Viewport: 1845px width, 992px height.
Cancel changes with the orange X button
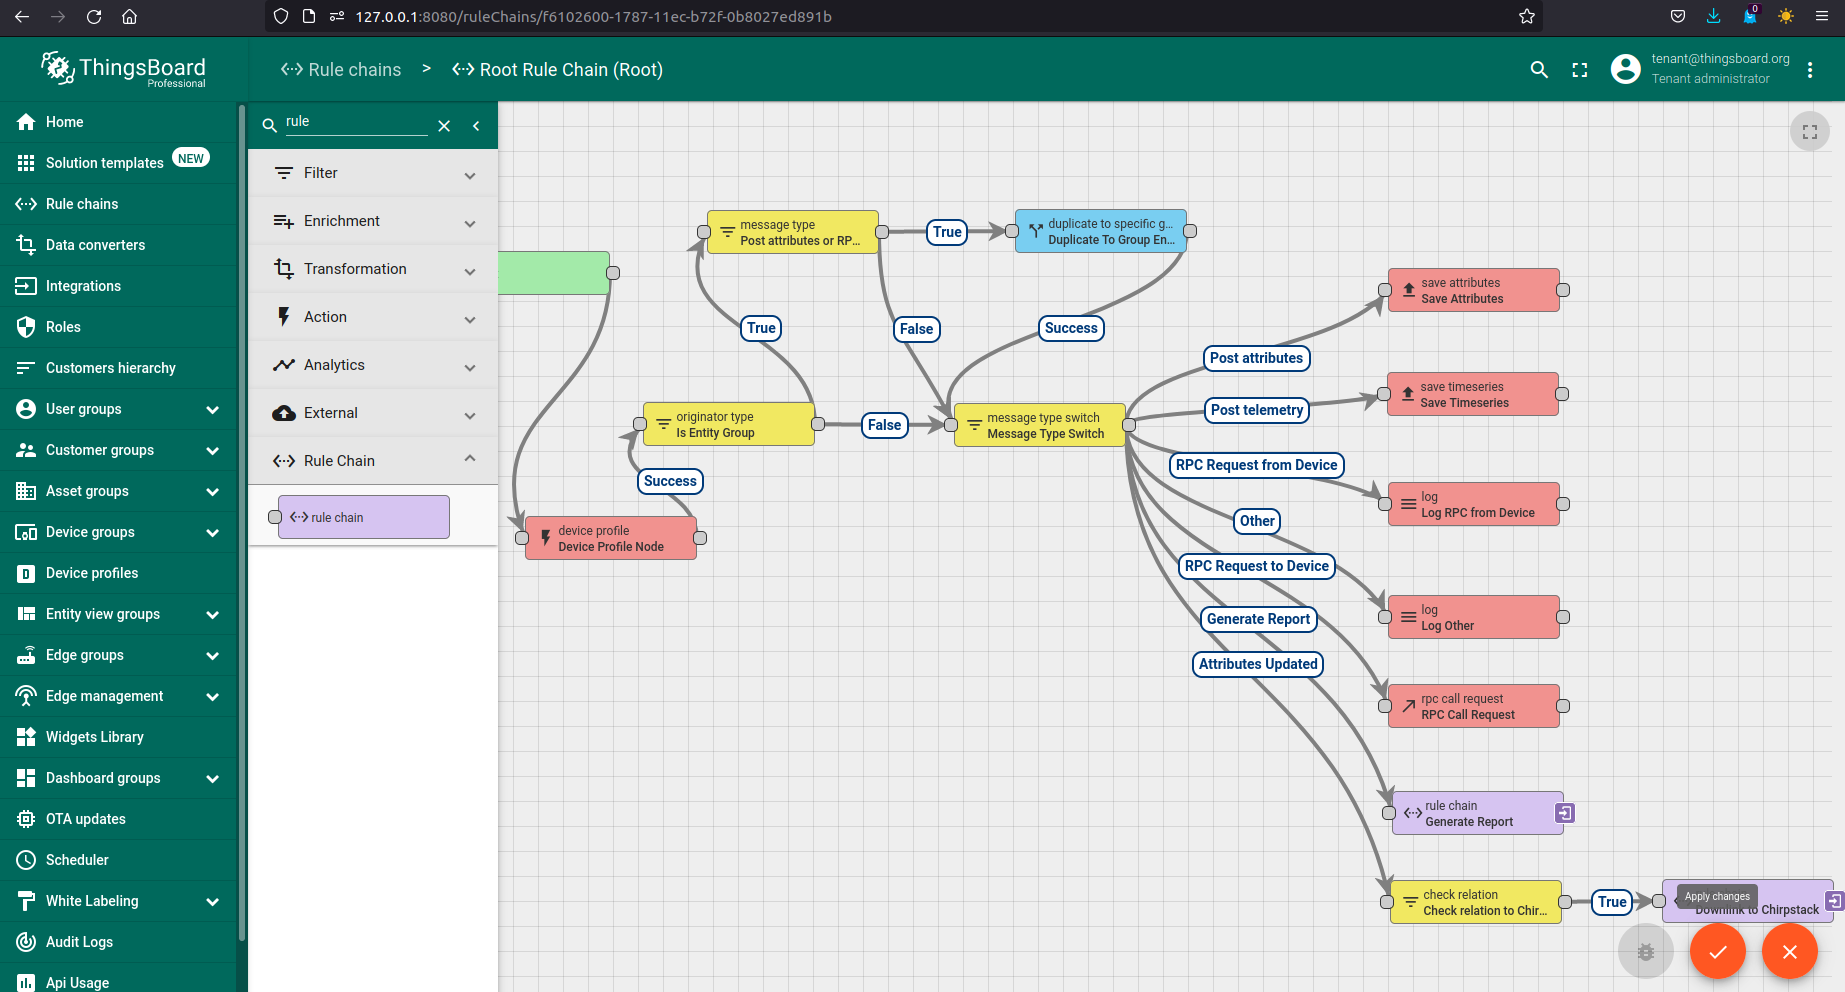click(1790, 952)
